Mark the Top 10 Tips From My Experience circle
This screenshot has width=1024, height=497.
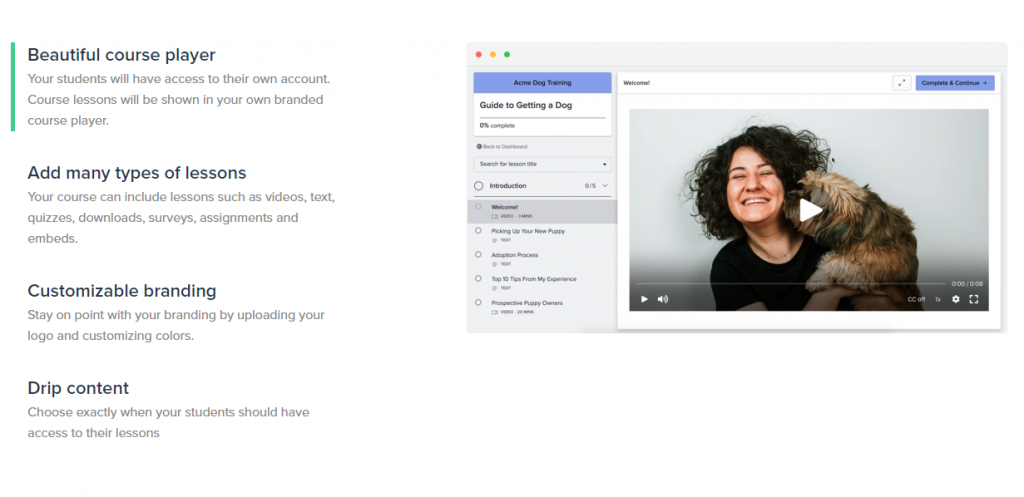[478, 278]
